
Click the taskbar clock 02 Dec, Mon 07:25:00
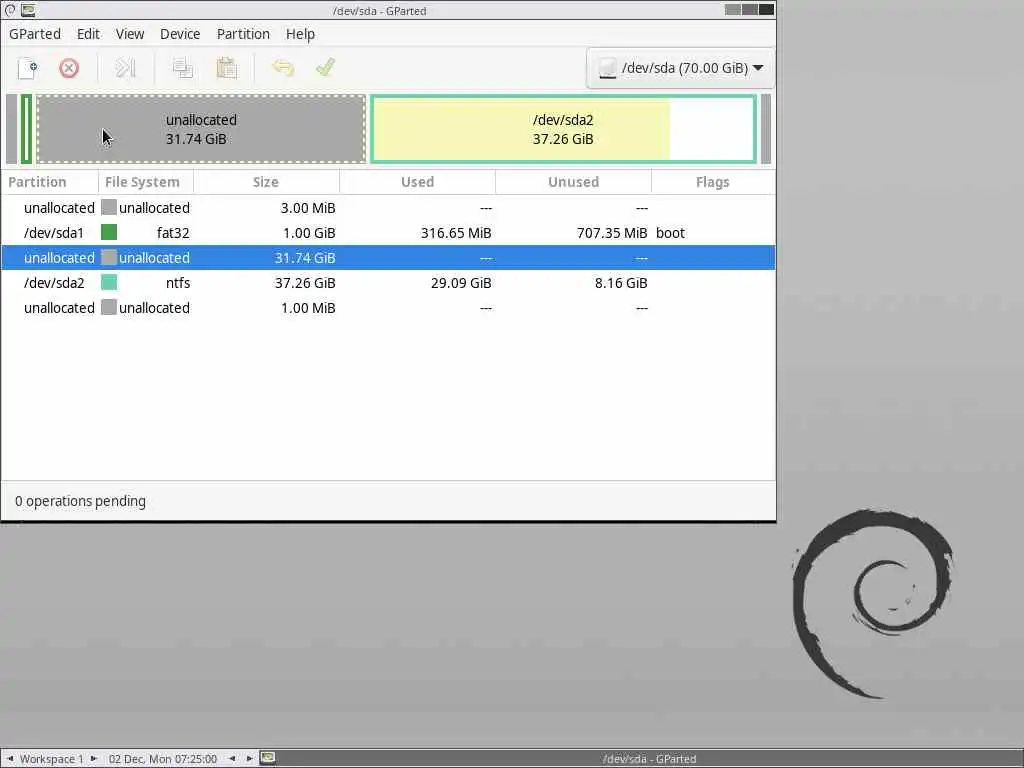coord(163,759)
